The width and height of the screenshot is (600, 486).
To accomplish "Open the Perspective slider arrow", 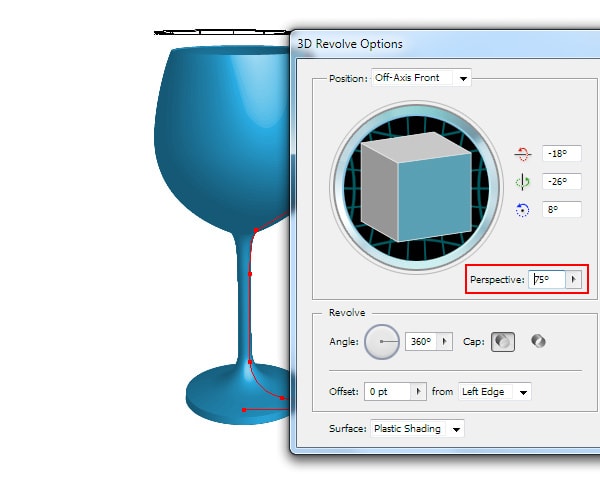I will [x=573, y=279].
